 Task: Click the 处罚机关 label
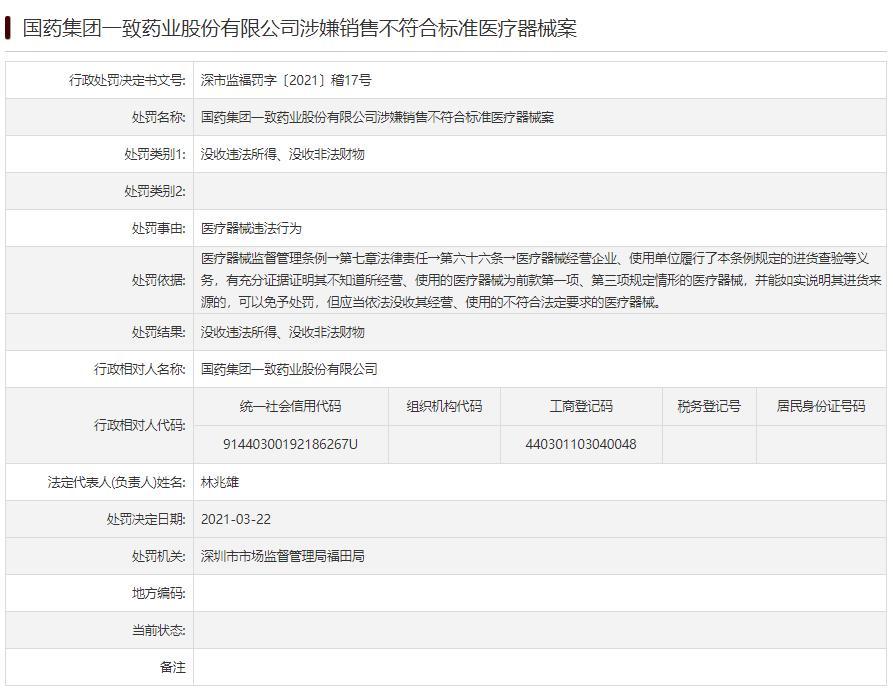(158, 556)
